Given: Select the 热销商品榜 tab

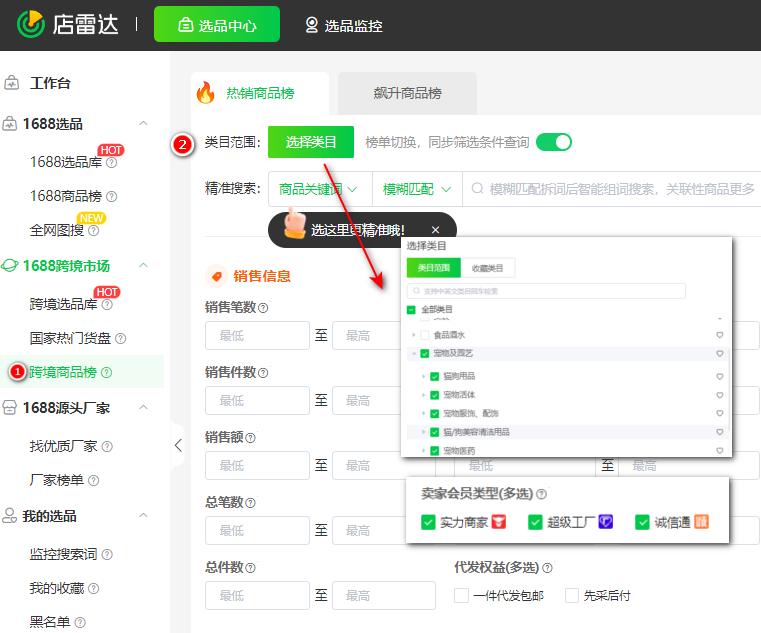Looking at the screenshot, I should [x=260, y=93].
